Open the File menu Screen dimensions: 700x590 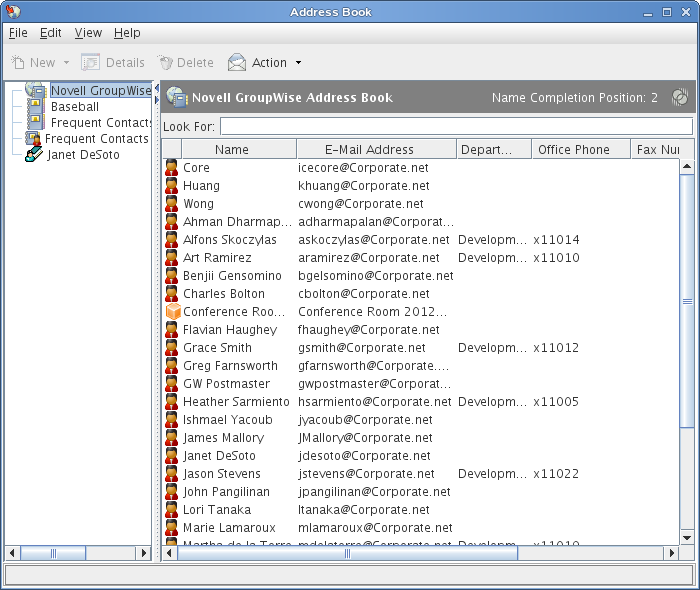click(x=18, y=33)
